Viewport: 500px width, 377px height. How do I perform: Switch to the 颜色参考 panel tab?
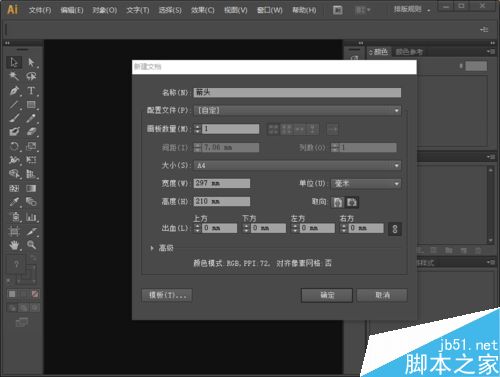[x=409, y=52]
